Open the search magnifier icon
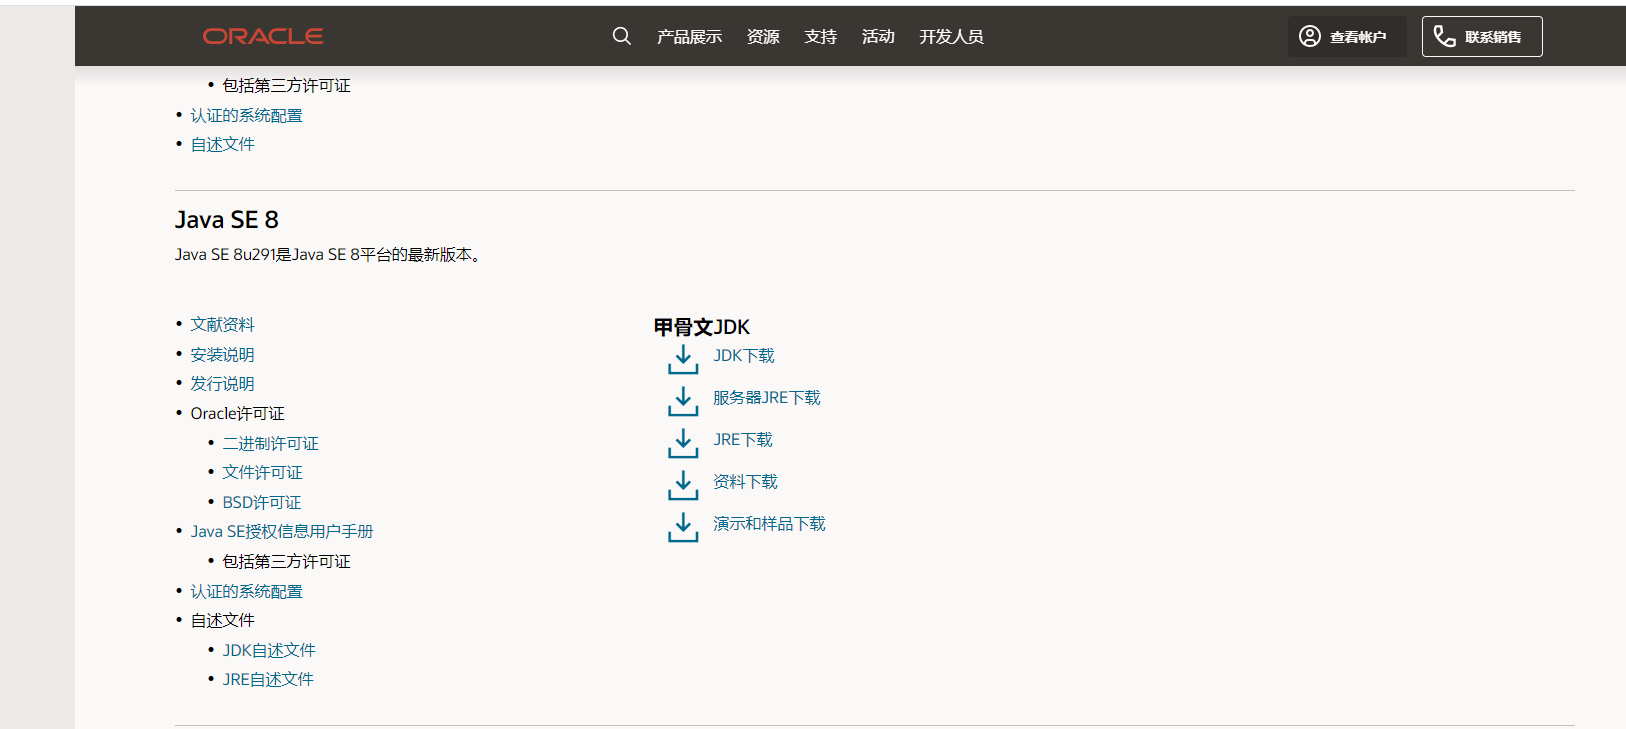The width and height of the screenshot is (1626, 729). [622, 36]
